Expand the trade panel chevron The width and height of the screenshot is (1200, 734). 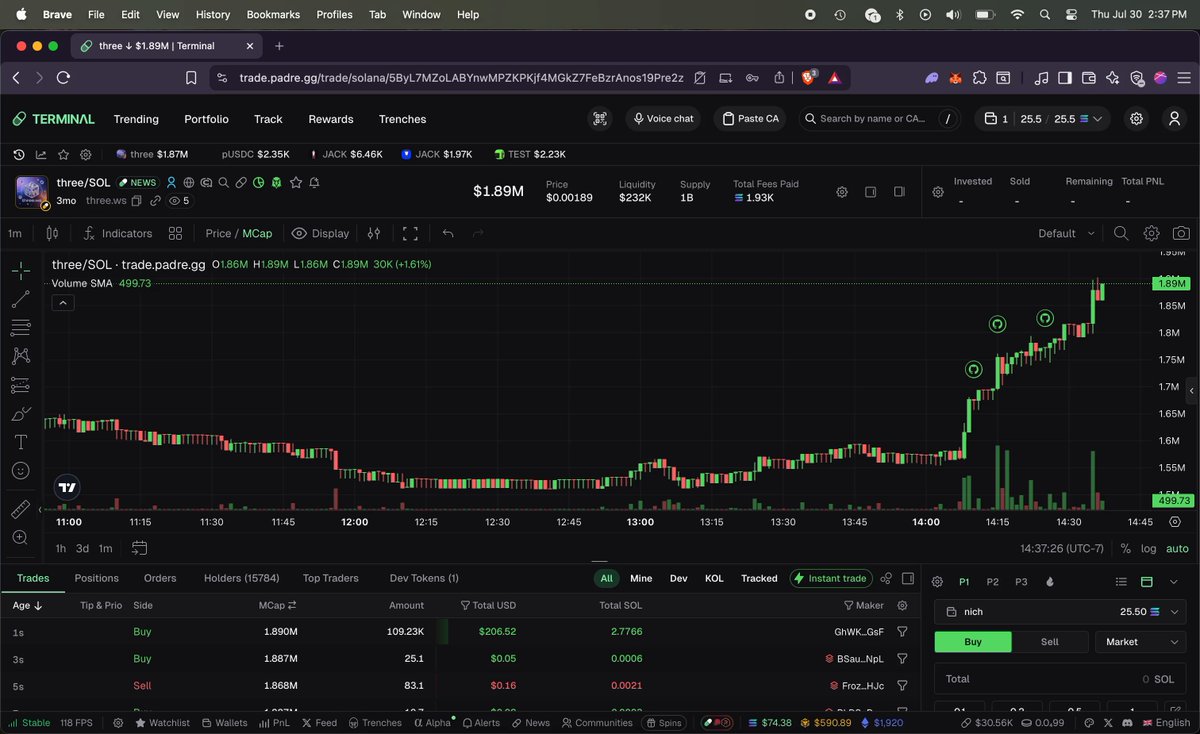[1175, 582]
